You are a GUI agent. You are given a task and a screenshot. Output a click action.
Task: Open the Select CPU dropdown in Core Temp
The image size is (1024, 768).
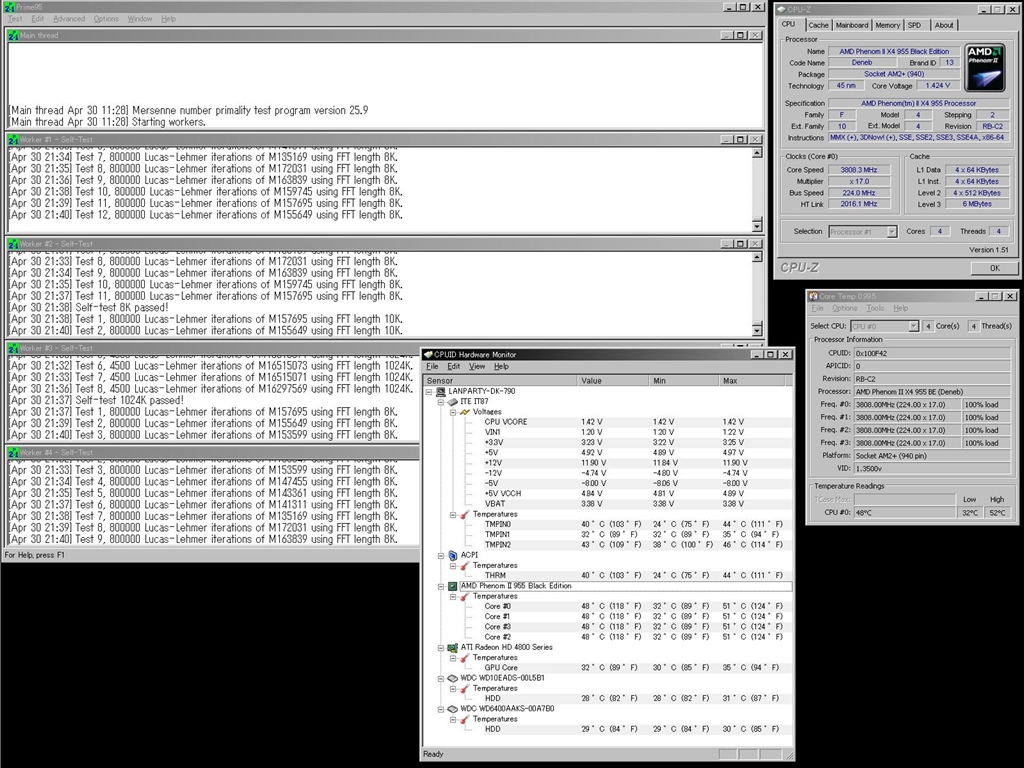[x=913, y=326]
